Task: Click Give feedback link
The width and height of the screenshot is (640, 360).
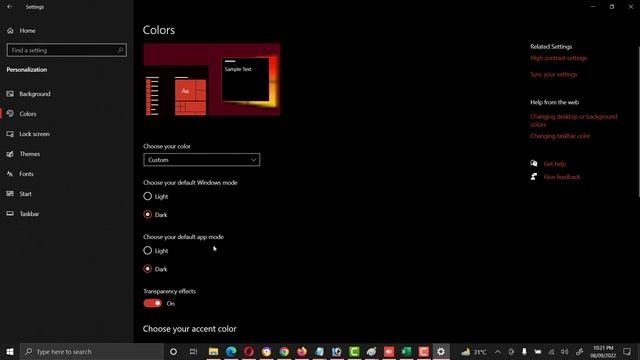Action: click(562, 177)
